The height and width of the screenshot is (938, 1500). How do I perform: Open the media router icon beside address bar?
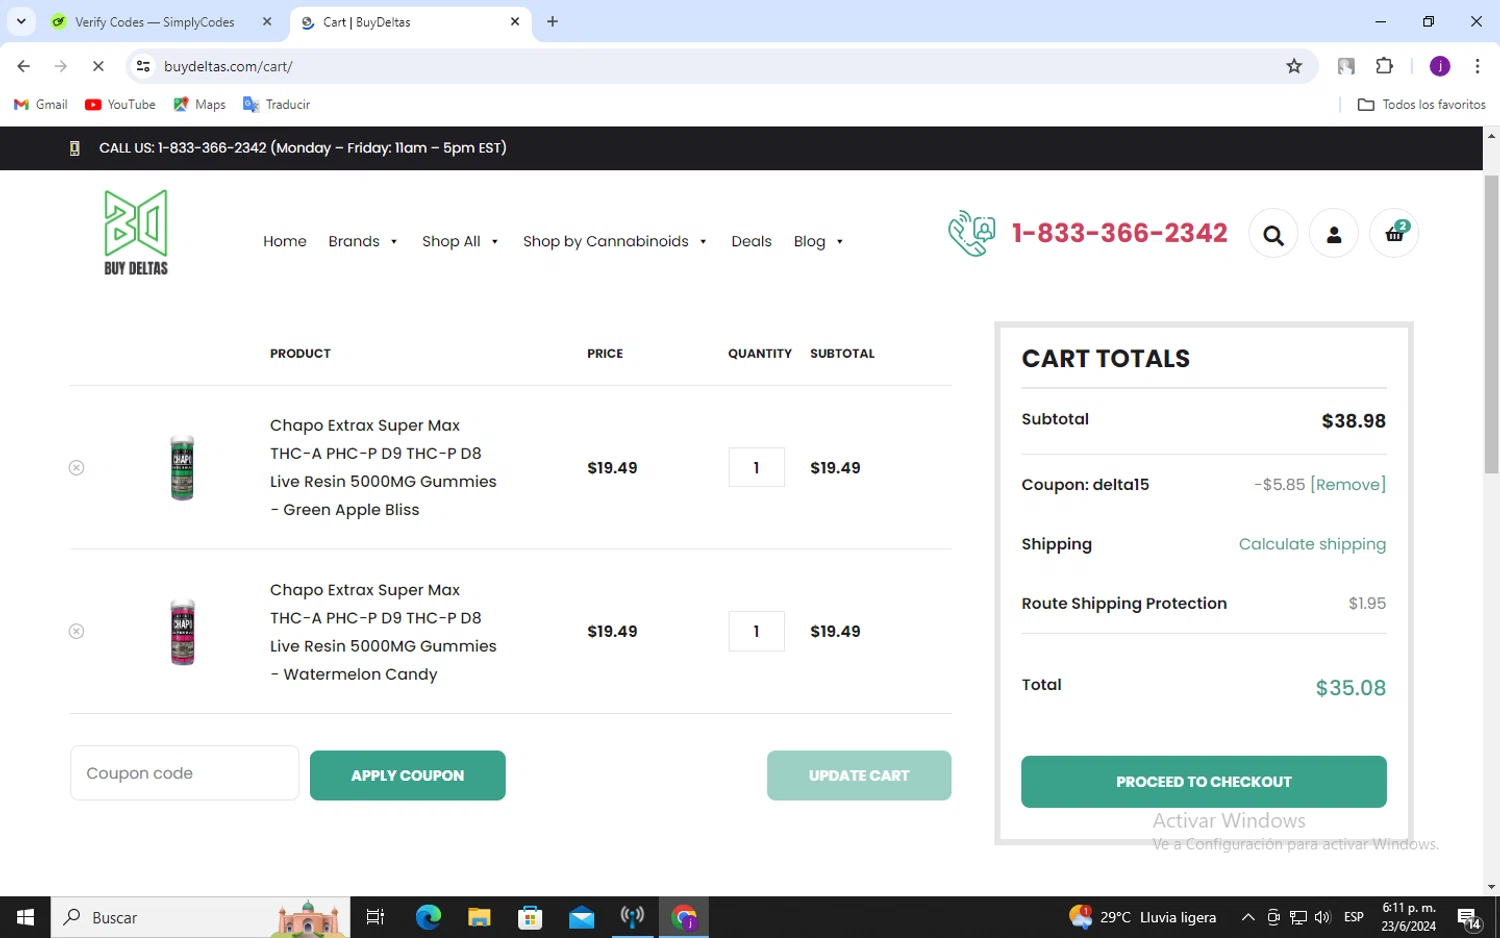[1346, 66]
